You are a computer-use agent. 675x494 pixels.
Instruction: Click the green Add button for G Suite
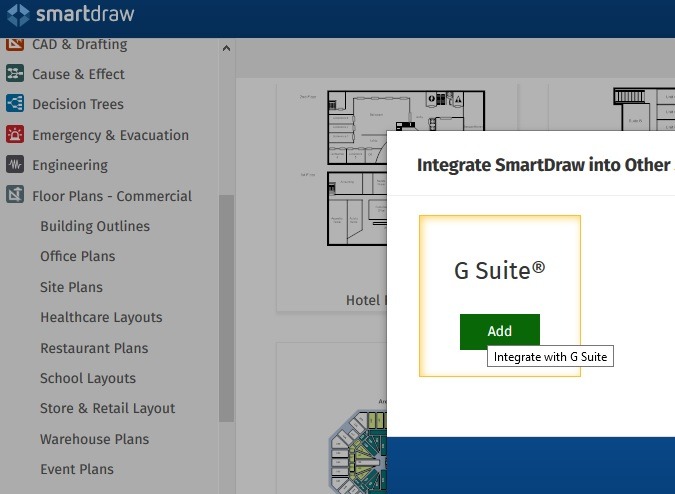click(500, 332)
